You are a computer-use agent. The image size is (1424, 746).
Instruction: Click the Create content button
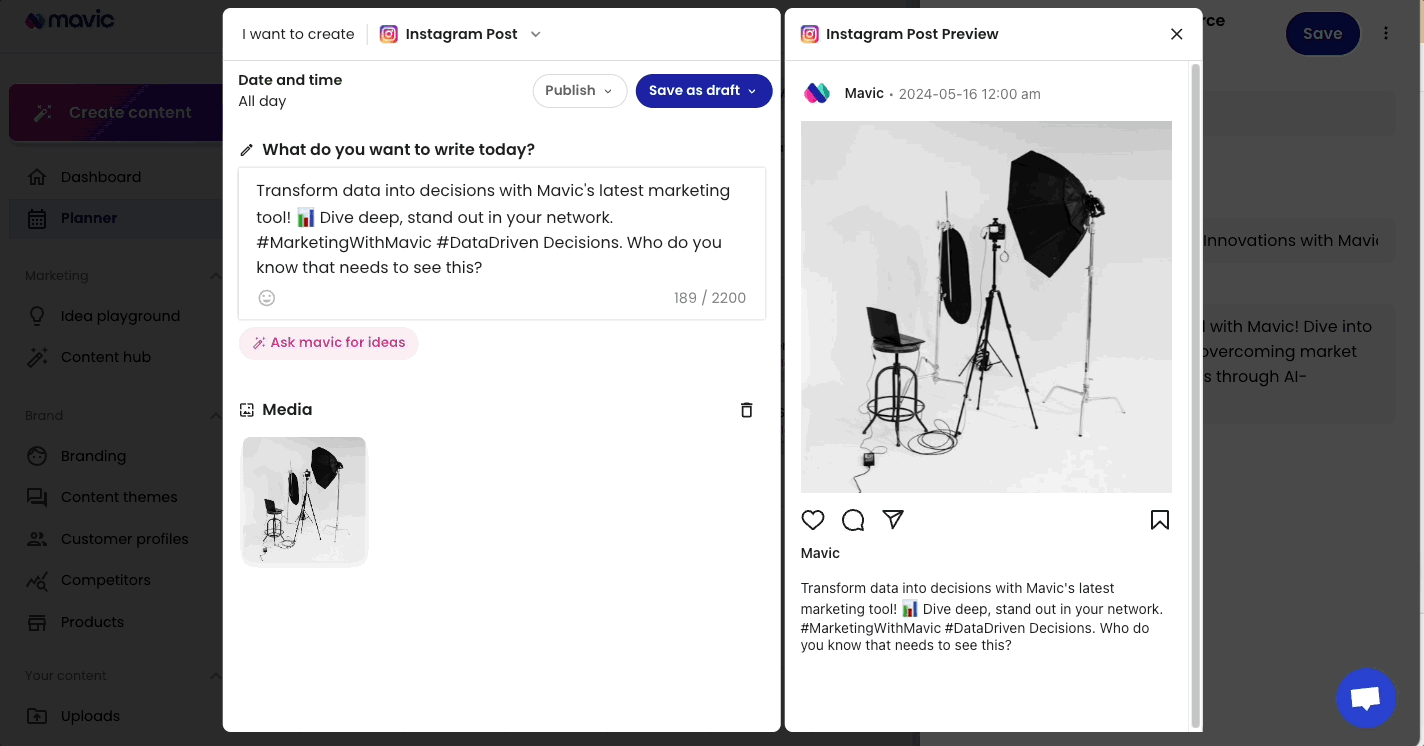(116, 113)
